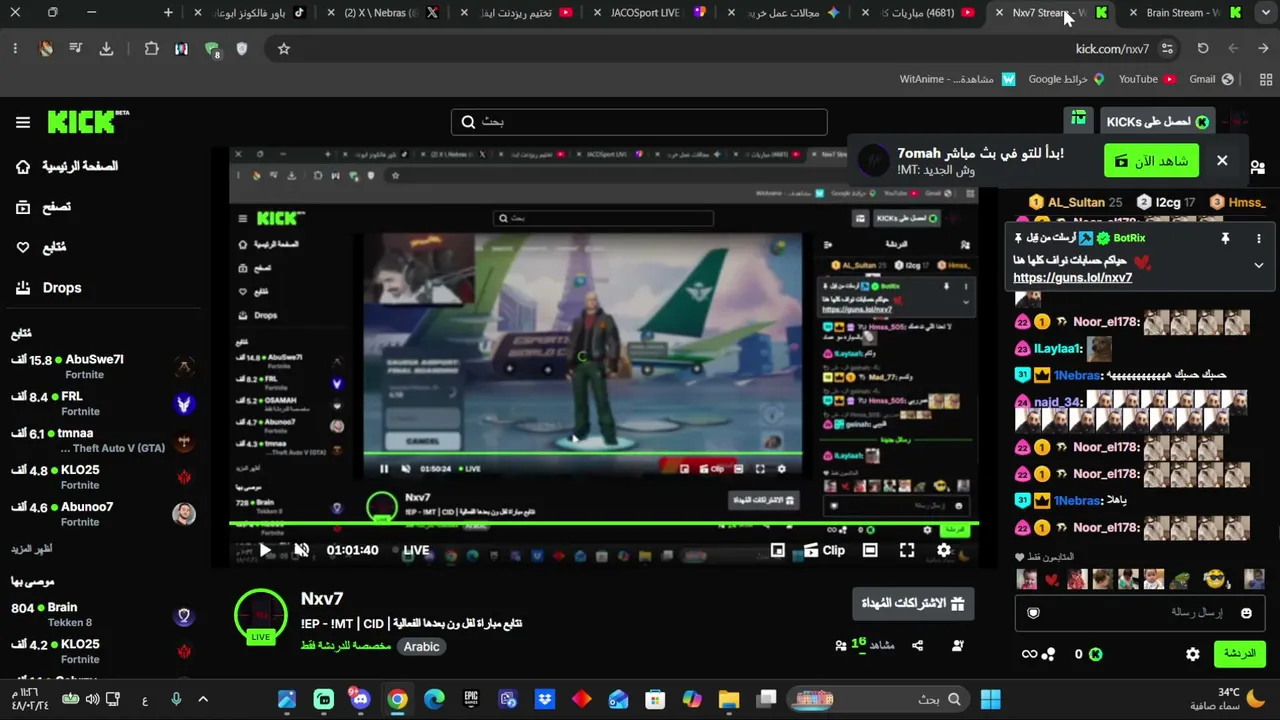Click the green chat send button
Screen dimensions: 1280x720
[1239, 654]
